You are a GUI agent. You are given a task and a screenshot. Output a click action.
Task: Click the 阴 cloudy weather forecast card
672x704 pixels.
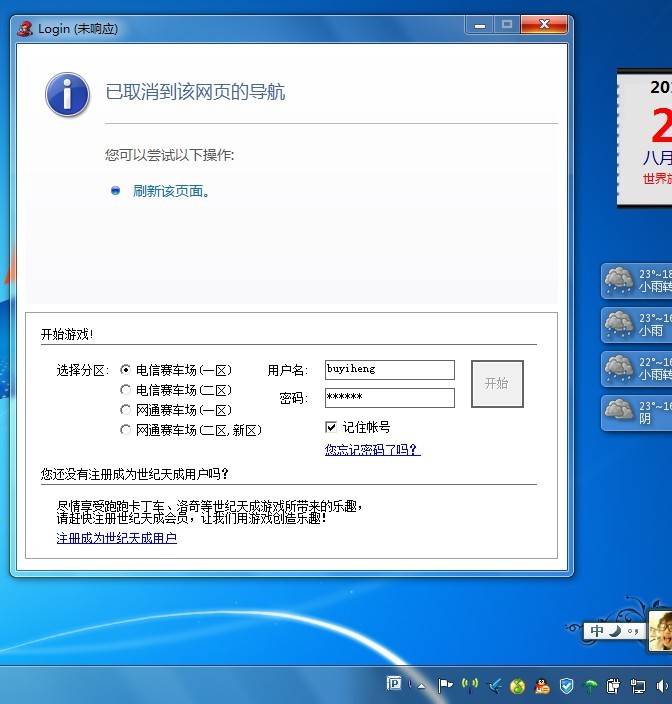click(637, 413)
